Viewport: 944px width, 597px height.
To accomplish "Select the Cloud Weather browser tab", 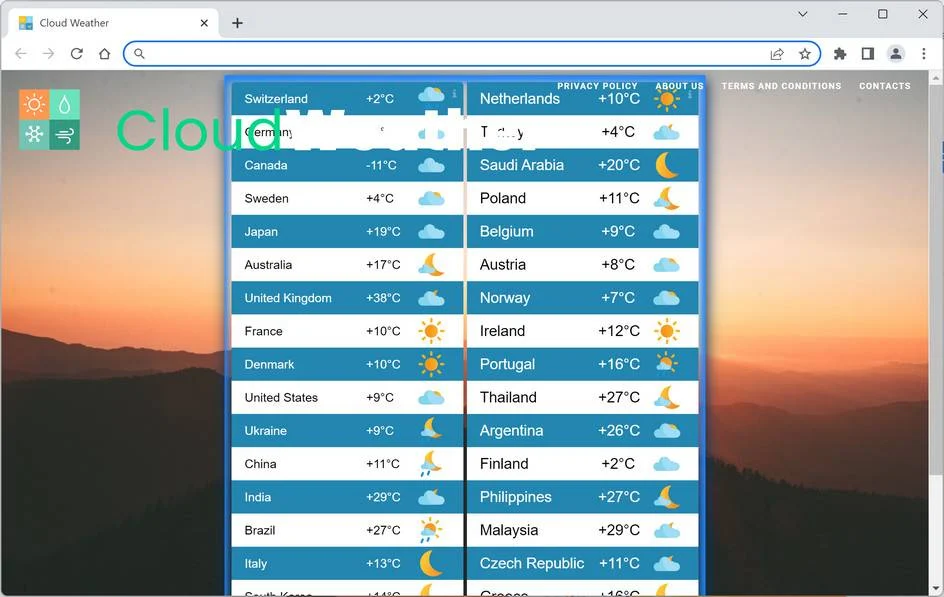I will 113,23.
